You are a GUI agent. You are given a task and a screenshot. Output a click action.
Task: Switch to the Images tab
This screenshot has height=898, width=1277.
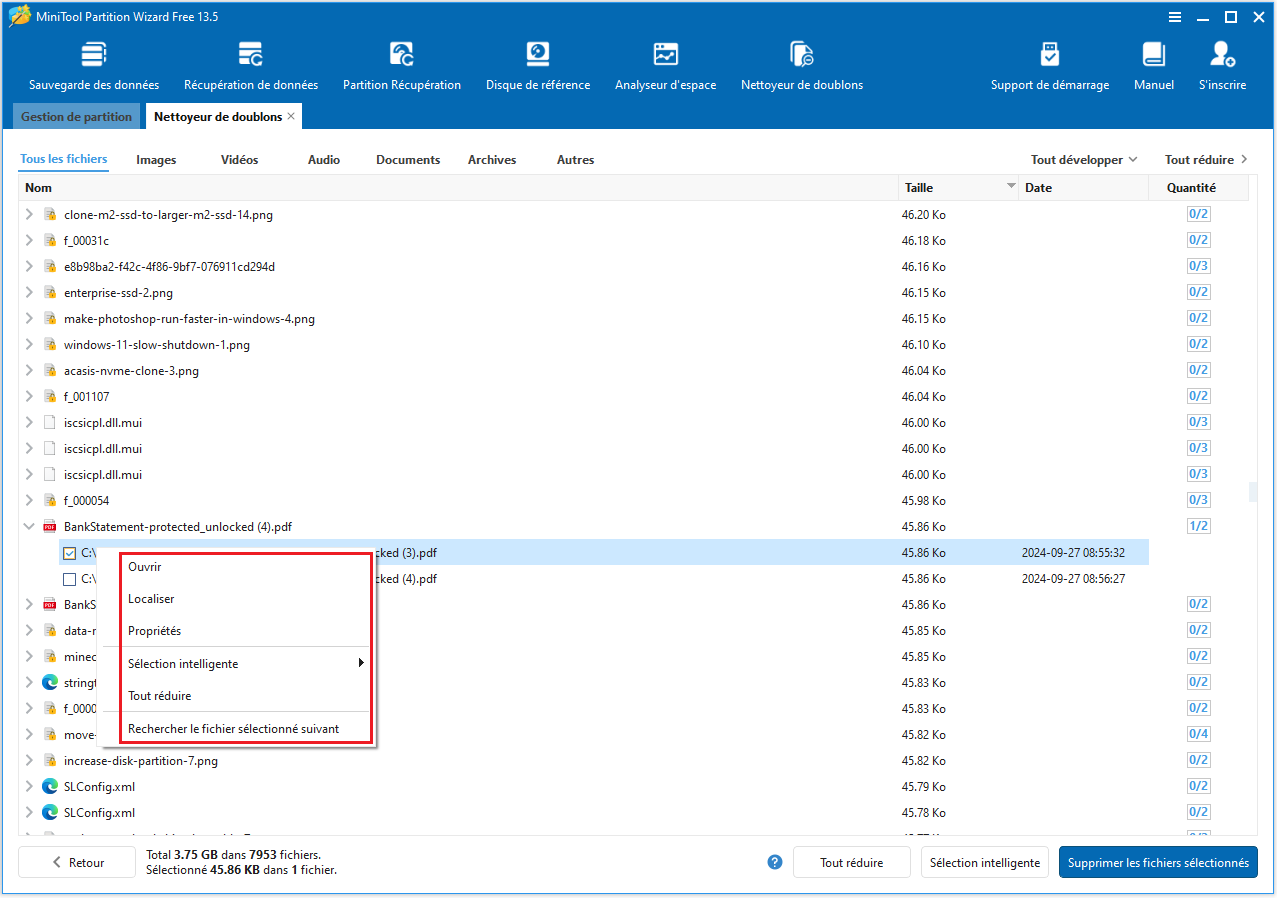155,159
